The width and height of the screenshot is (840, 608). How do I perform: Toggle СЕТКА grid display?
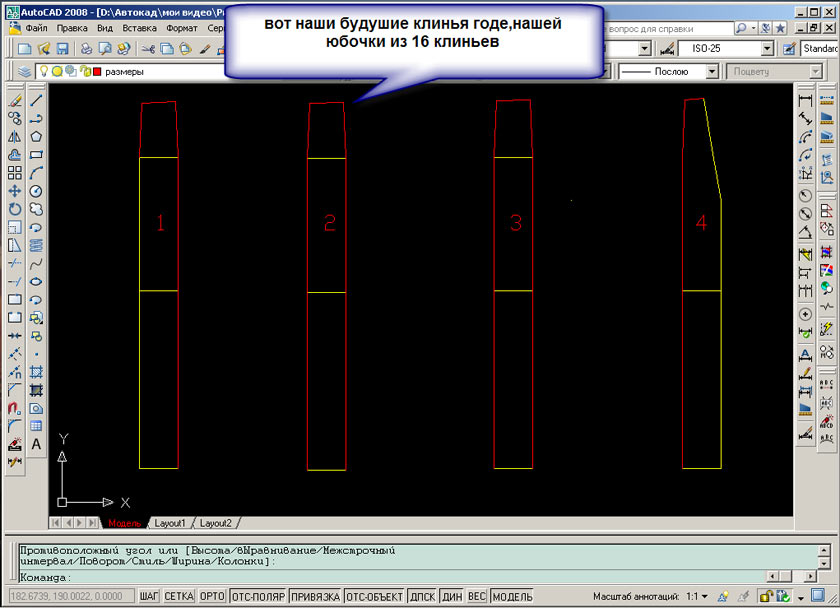[x=179, y=596]
